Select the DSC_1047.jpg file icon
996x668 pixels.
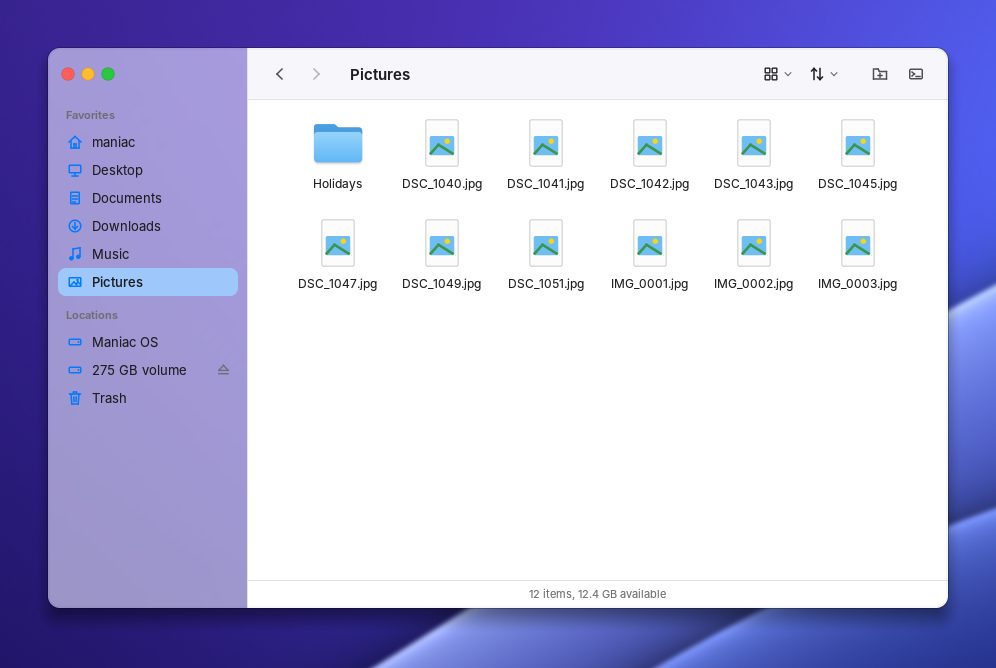(338, 243)
